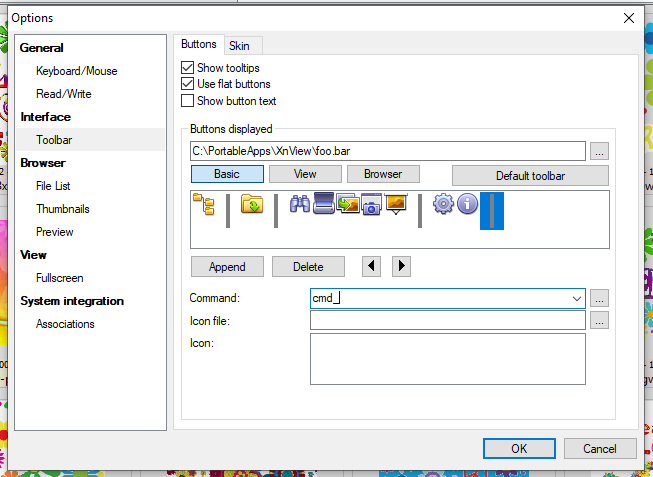Move selected button right with arrow
This screenshot has width=653, height=477.
(401, 266)
